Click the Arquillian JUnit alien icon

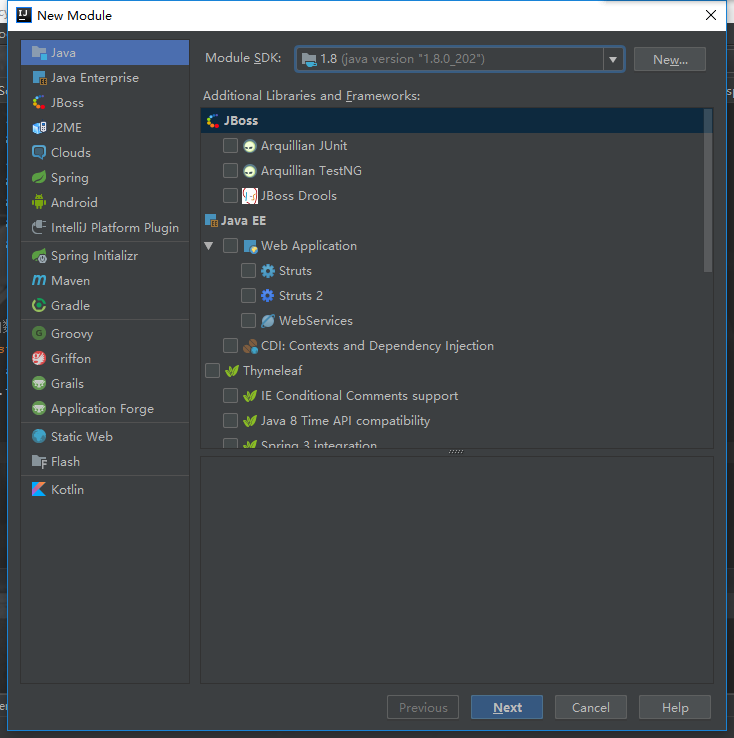click(x=250, y=146)
